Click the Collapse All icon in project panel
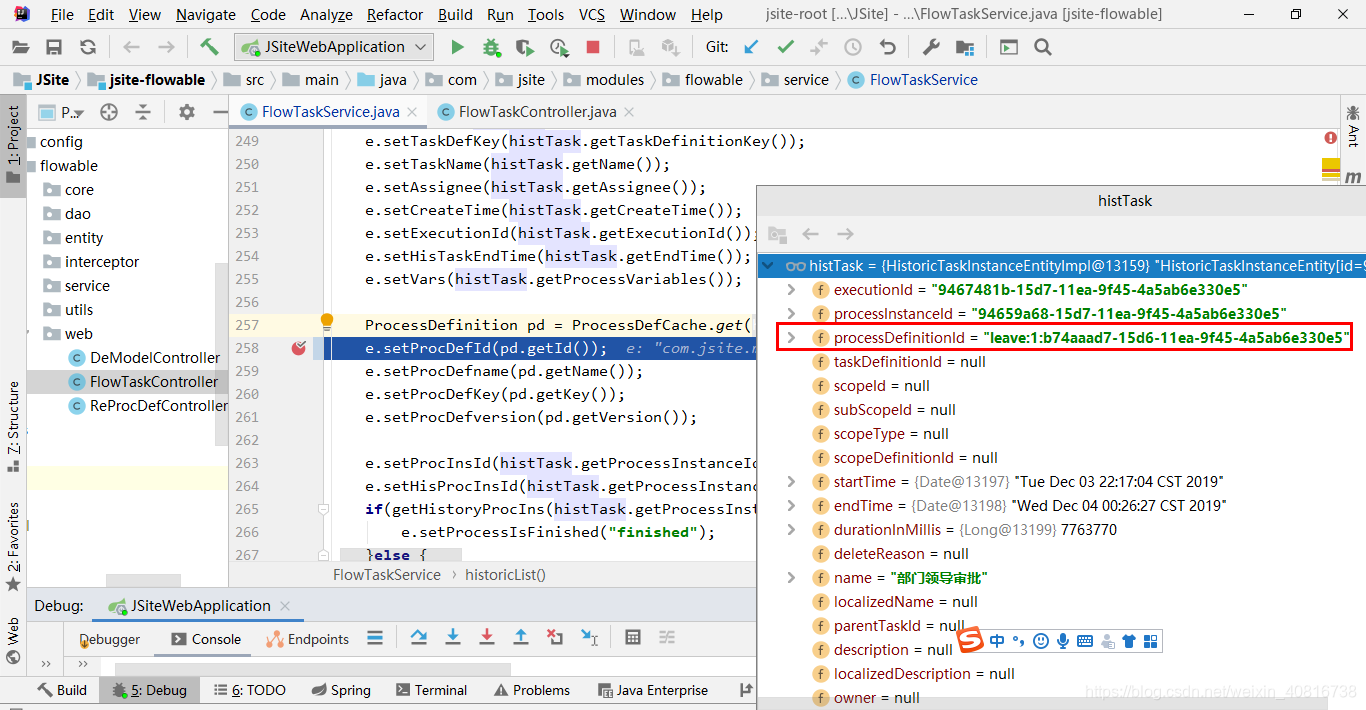The width and height of the screenshot is (1366, 710). [x=143, y=112]
